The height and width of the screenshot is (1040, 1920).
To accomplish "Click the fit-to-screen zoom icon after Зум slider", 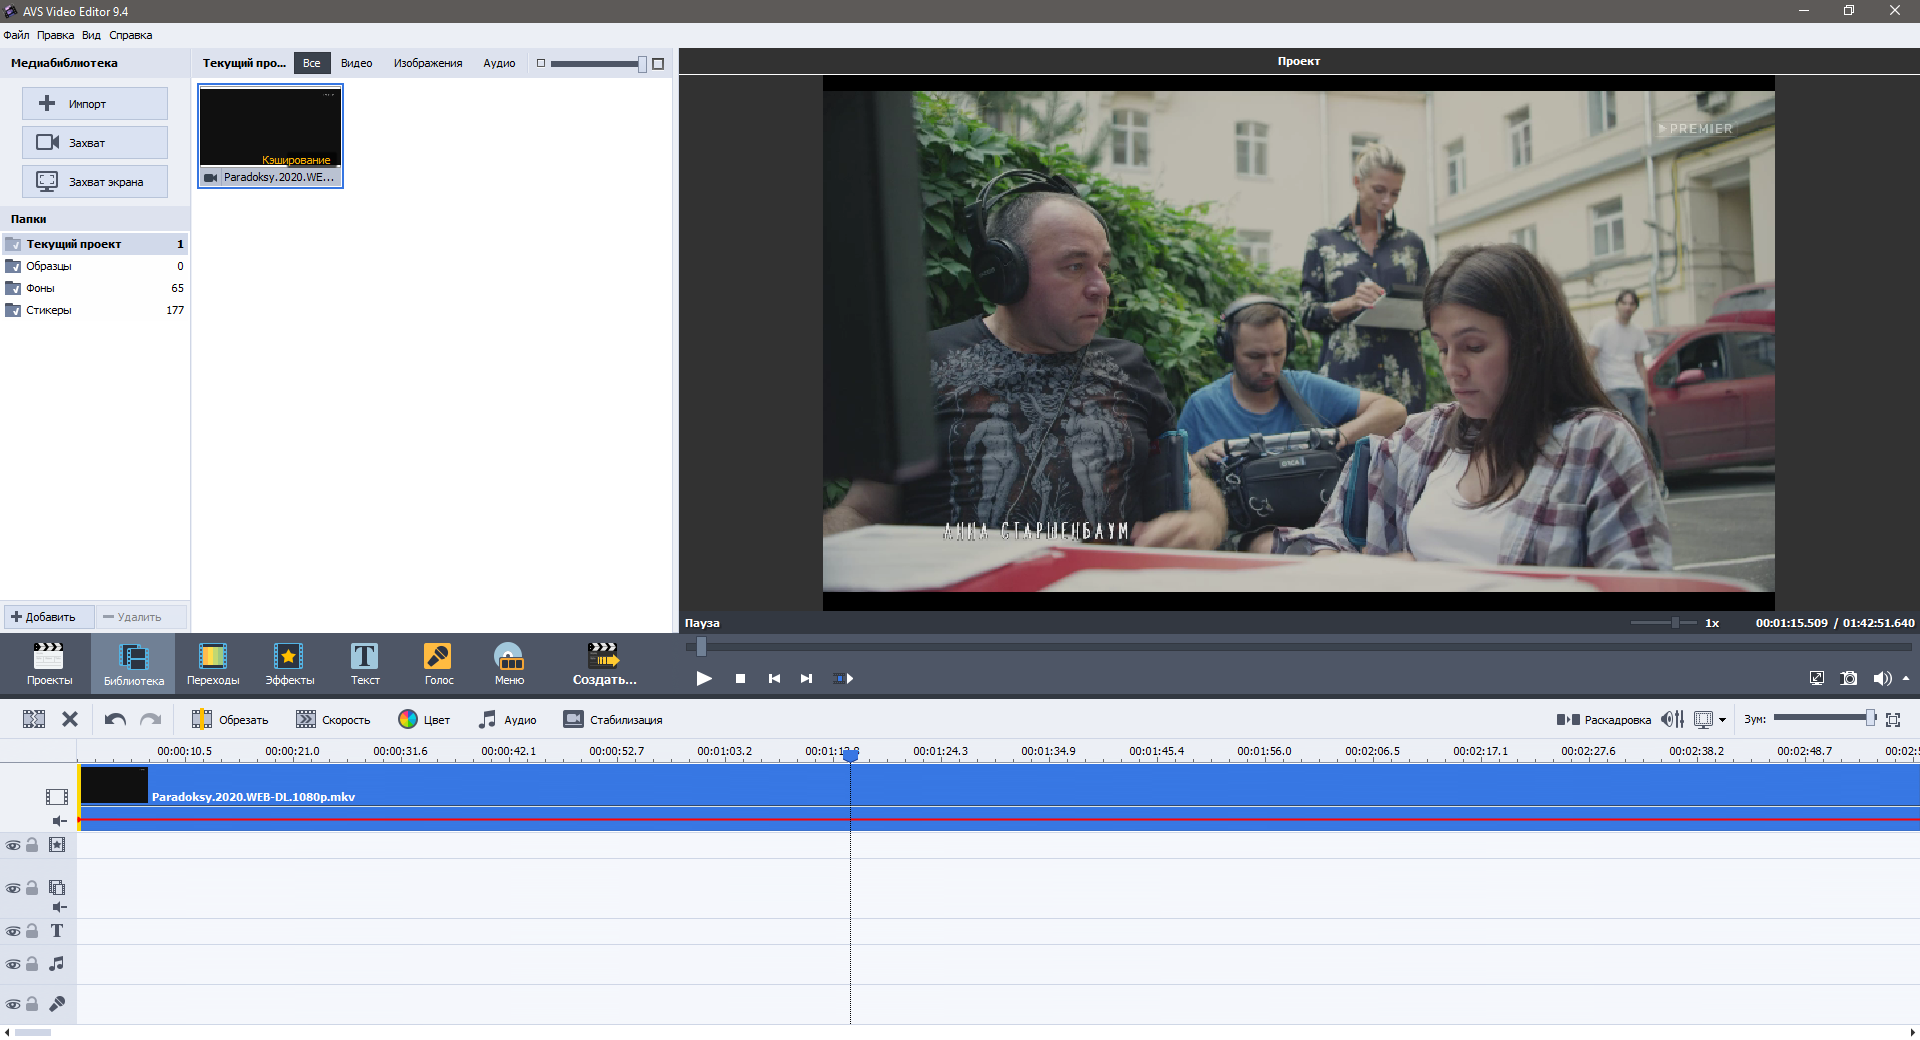I will pyautogui.click(x=1893, y=719).
